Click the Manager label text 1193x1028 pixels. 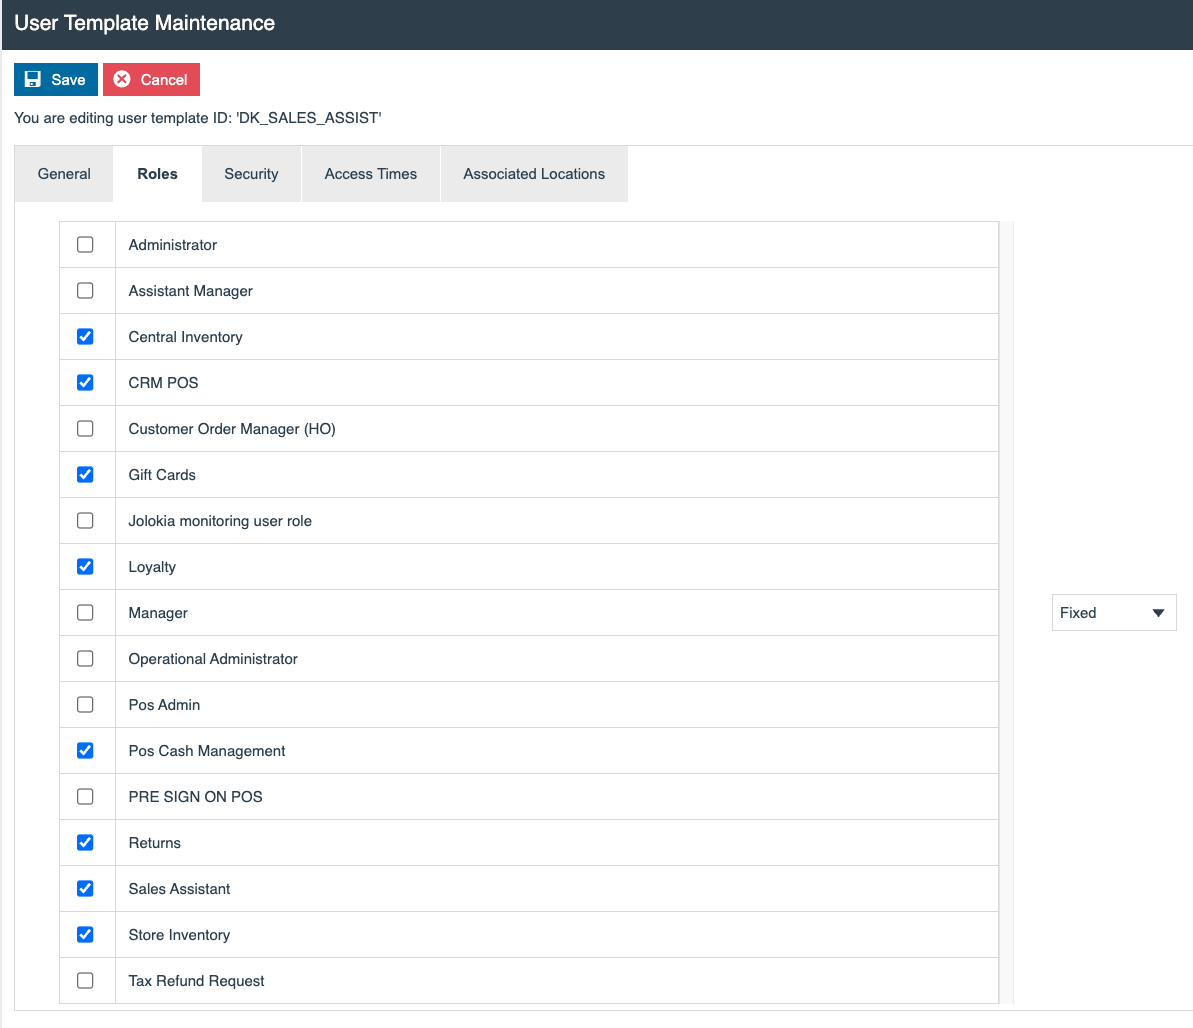coord(158,613)
